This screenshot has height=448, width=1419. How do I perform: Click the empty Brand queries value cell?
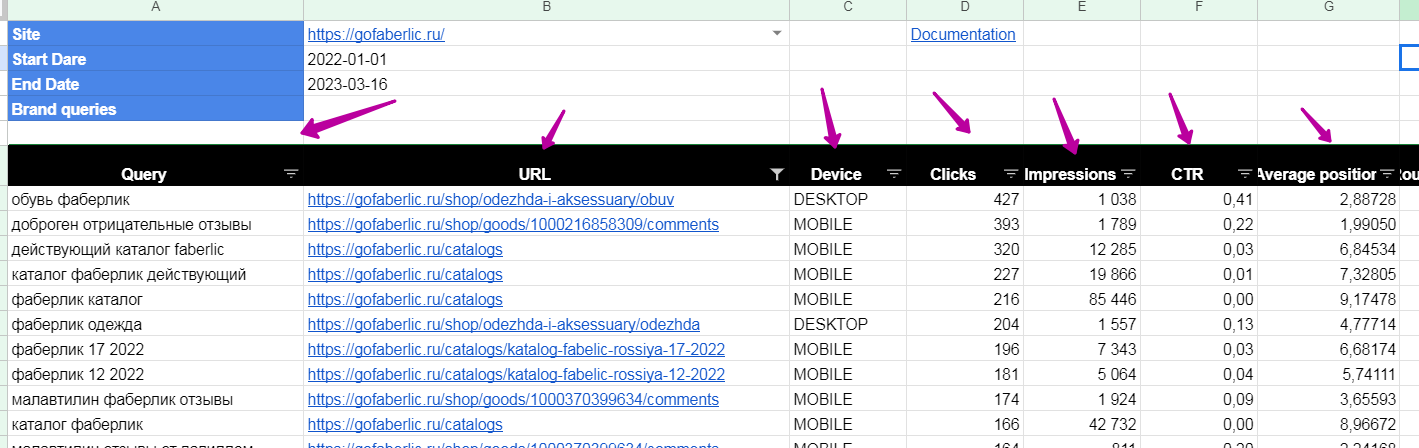(x=546, y=109)
